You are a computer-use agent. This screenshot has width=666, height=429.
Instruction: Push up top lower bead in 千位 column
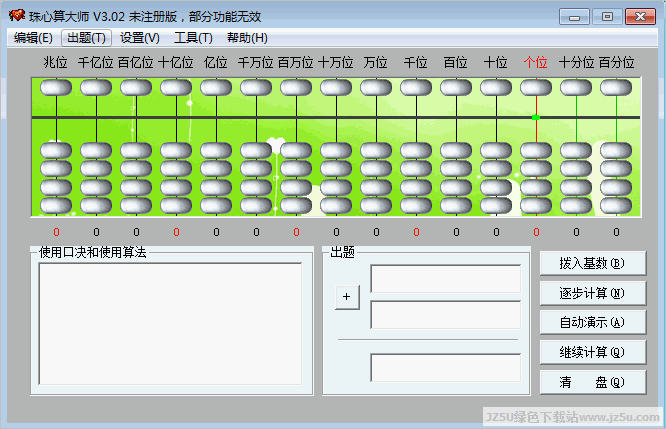pyautogui.click(x=416, y=150)
